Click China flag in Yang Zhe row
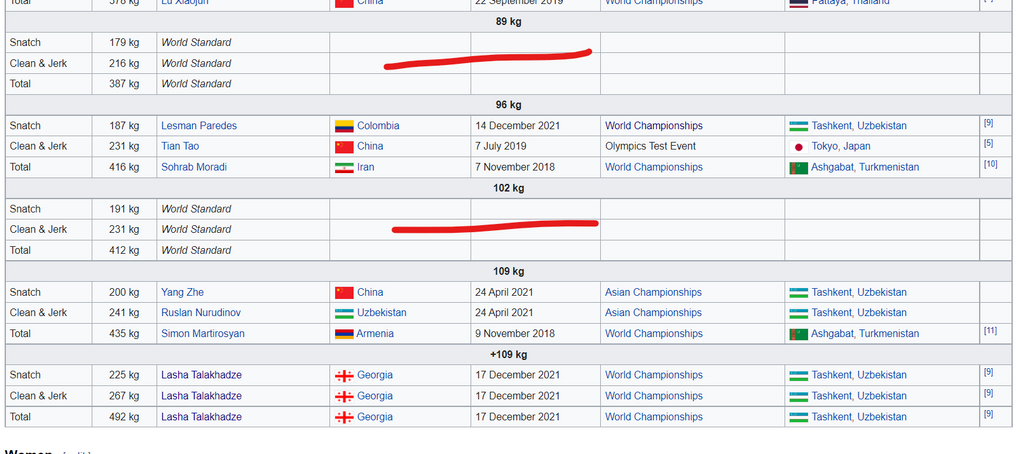The width and height of the screenshot is (1024, 454). pyautogui.click(x=344, y=293)
